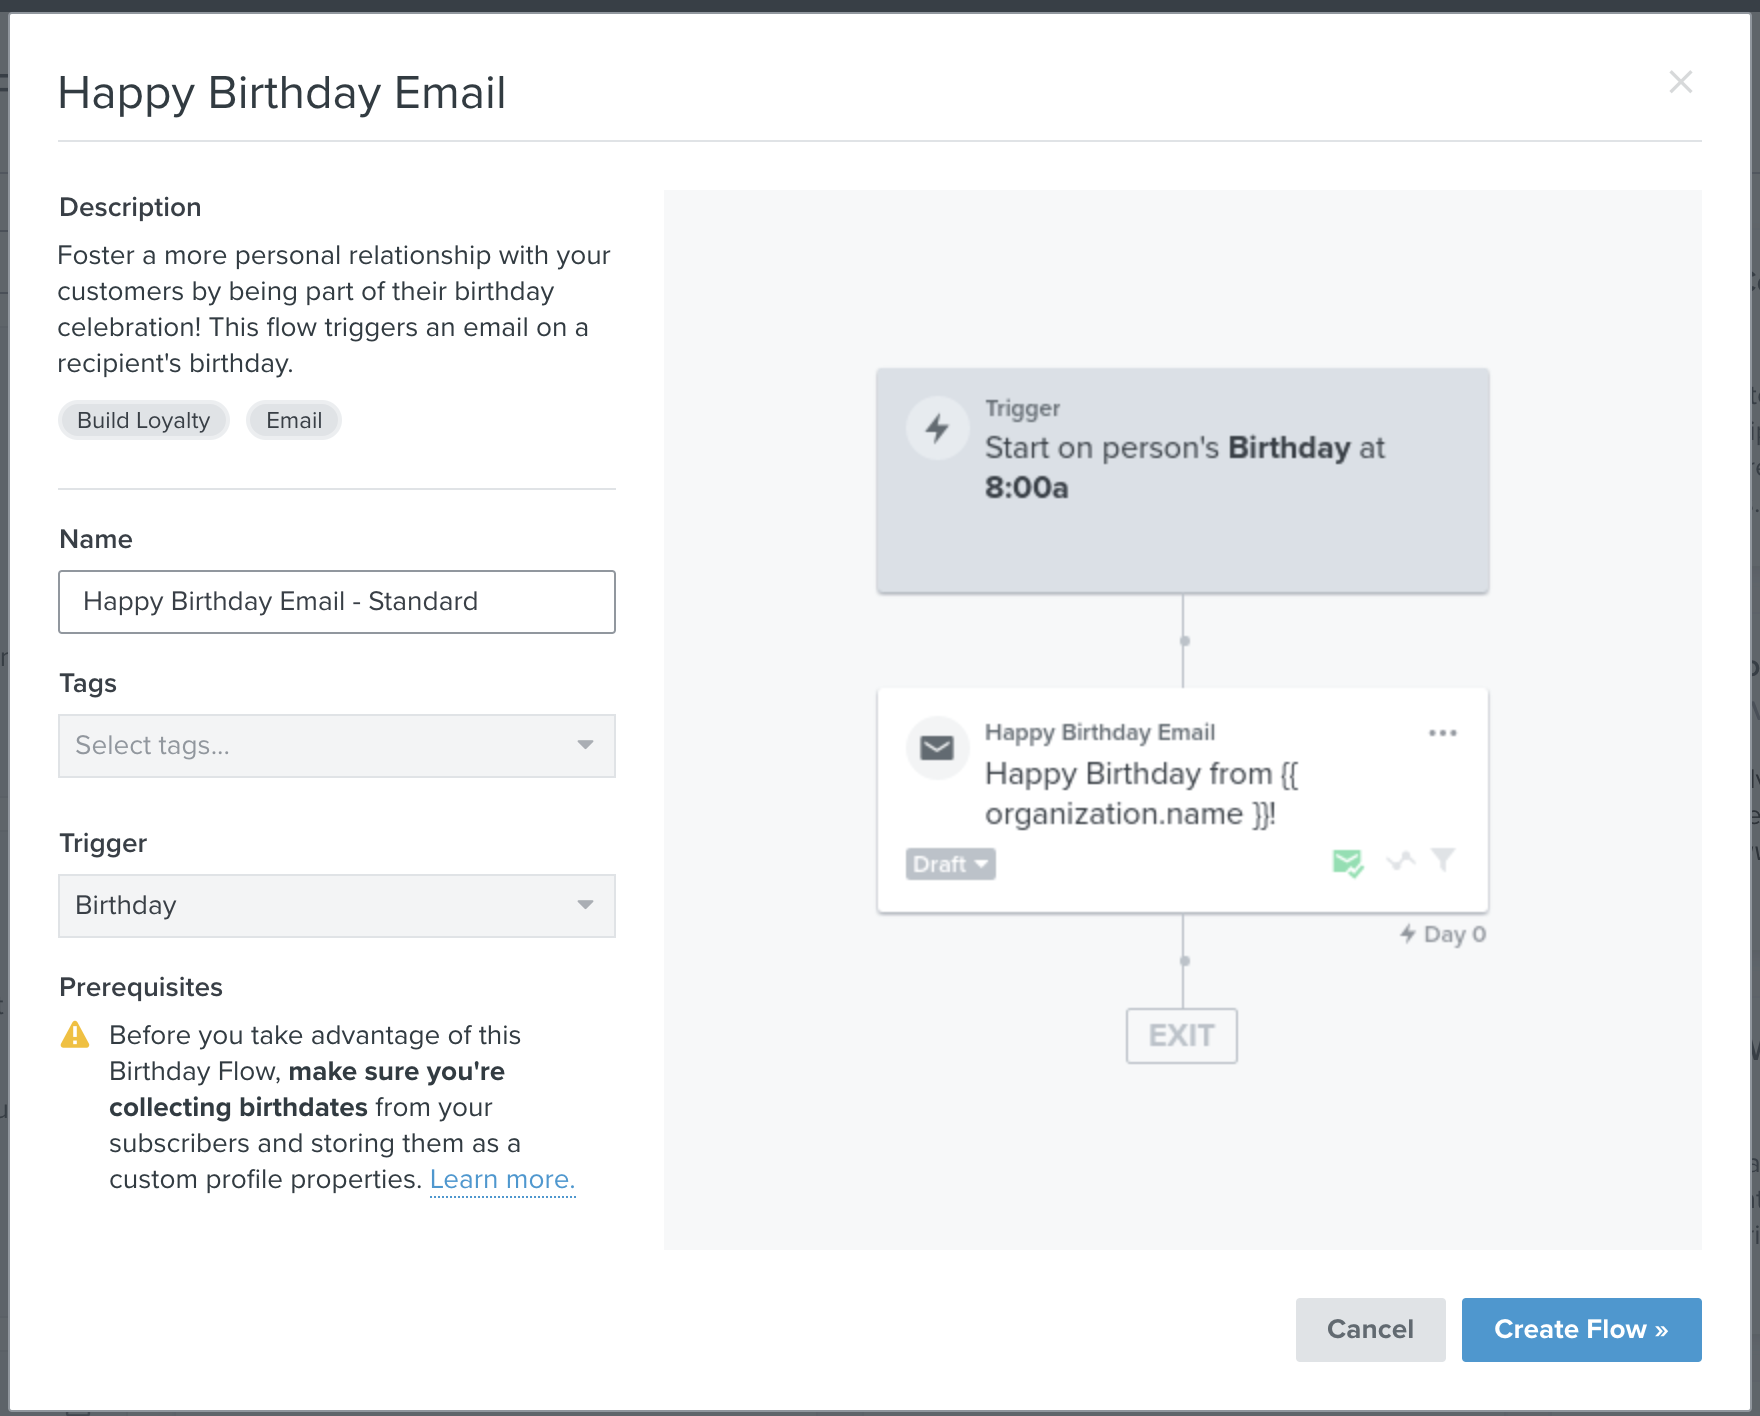Click the Create Flow button
This screenshot has height=1416, width=1760.
point(1580,1330)
